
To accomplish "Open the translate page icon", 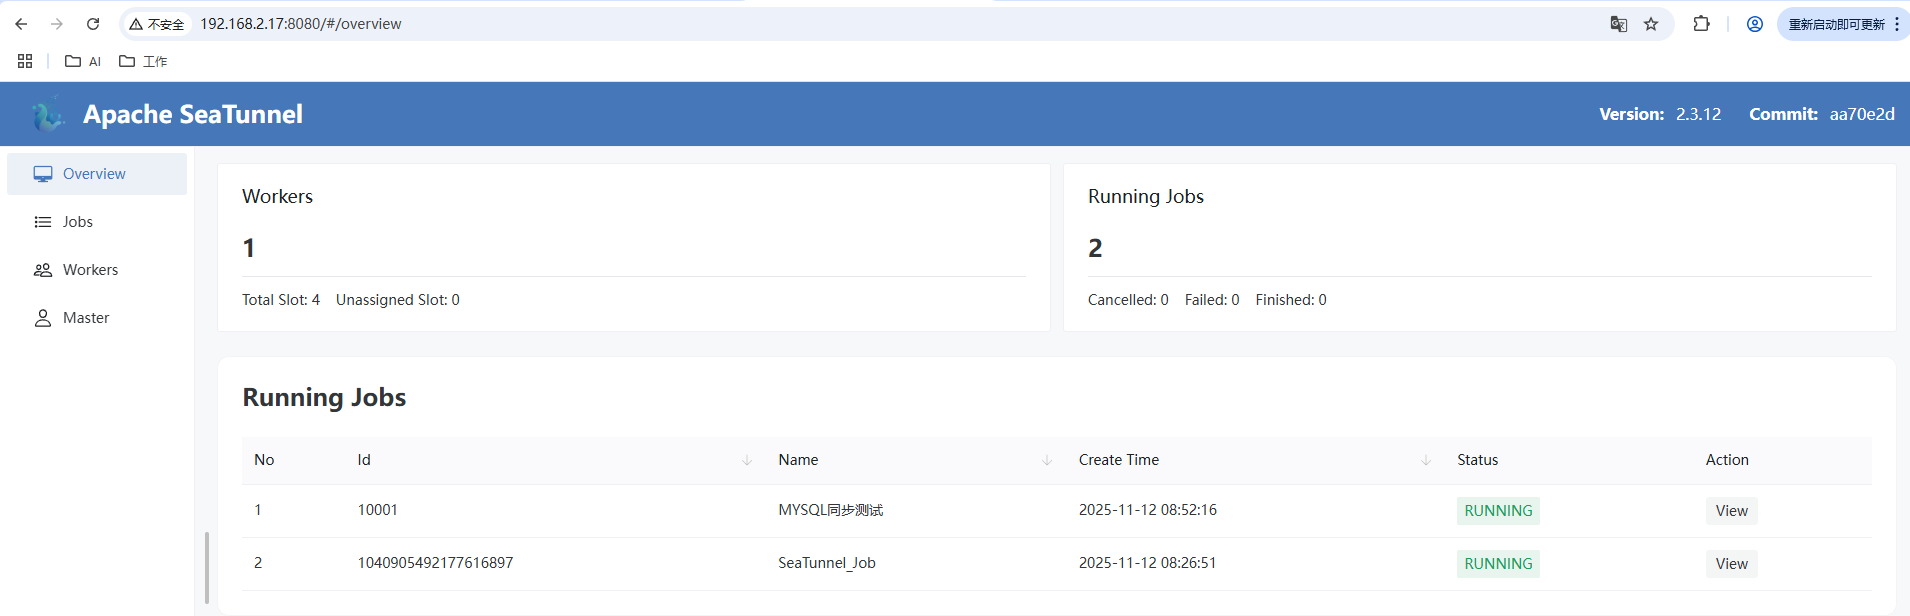I will [x=1618, y=24].
